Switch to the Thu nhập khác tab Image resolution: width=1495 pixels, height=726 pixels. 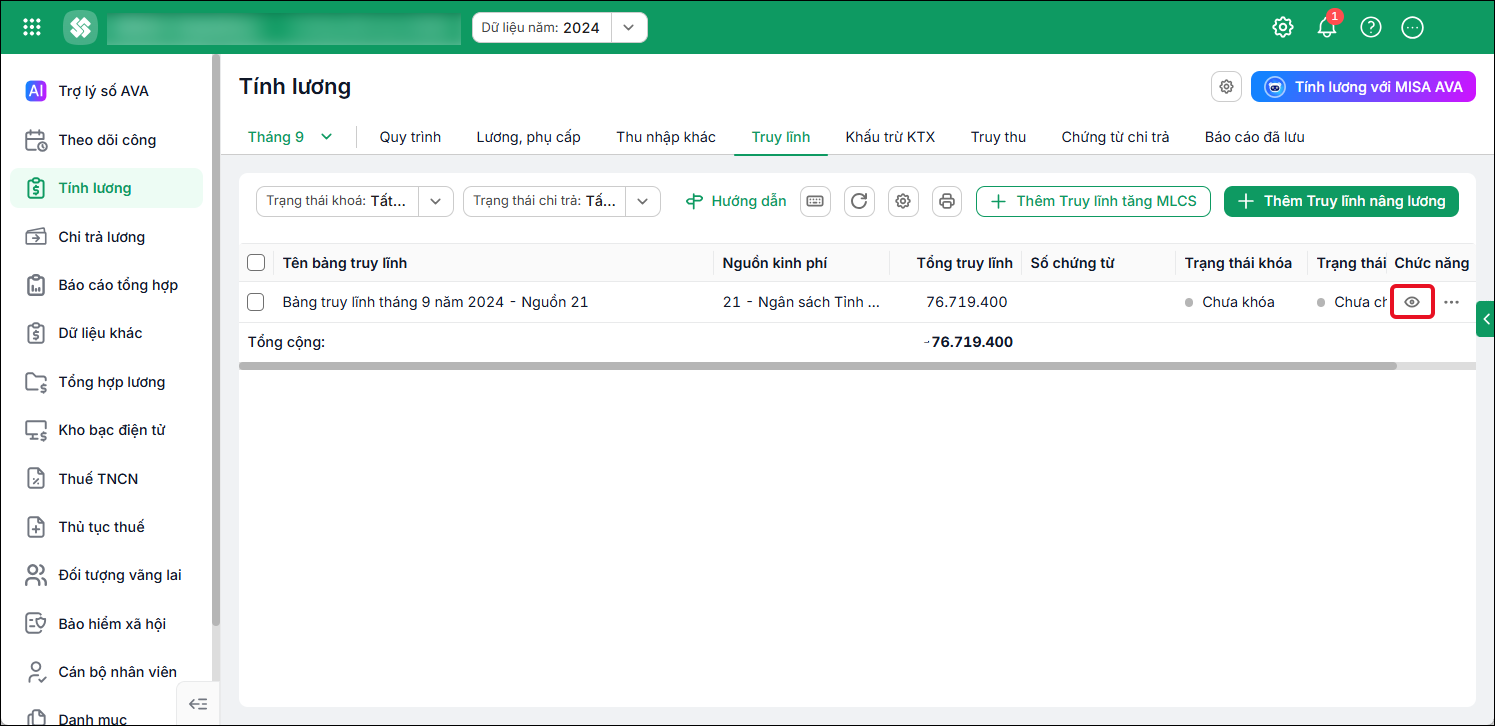(666, 137)
